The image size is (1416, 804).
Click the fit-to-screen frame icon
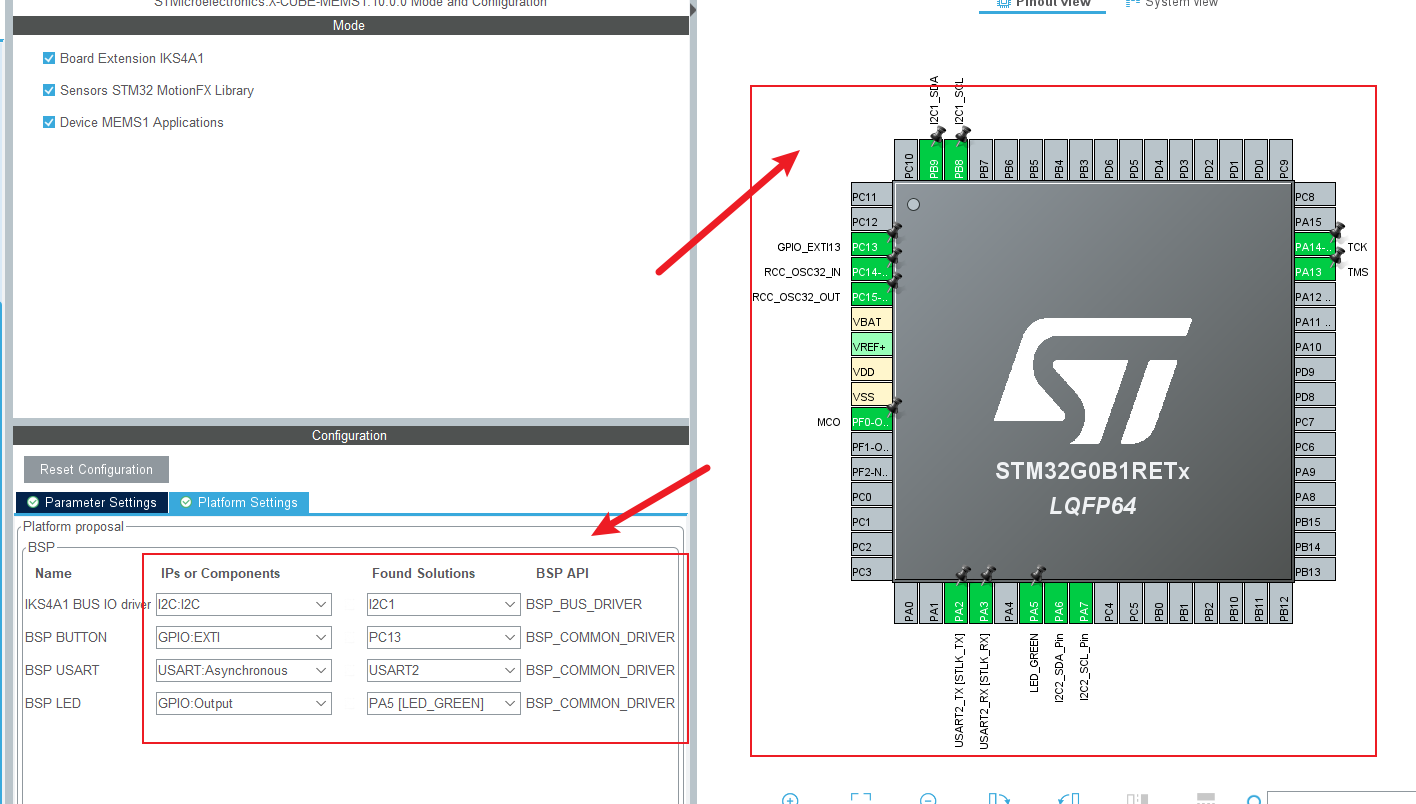pyautogui.click(x=860, y=800)
